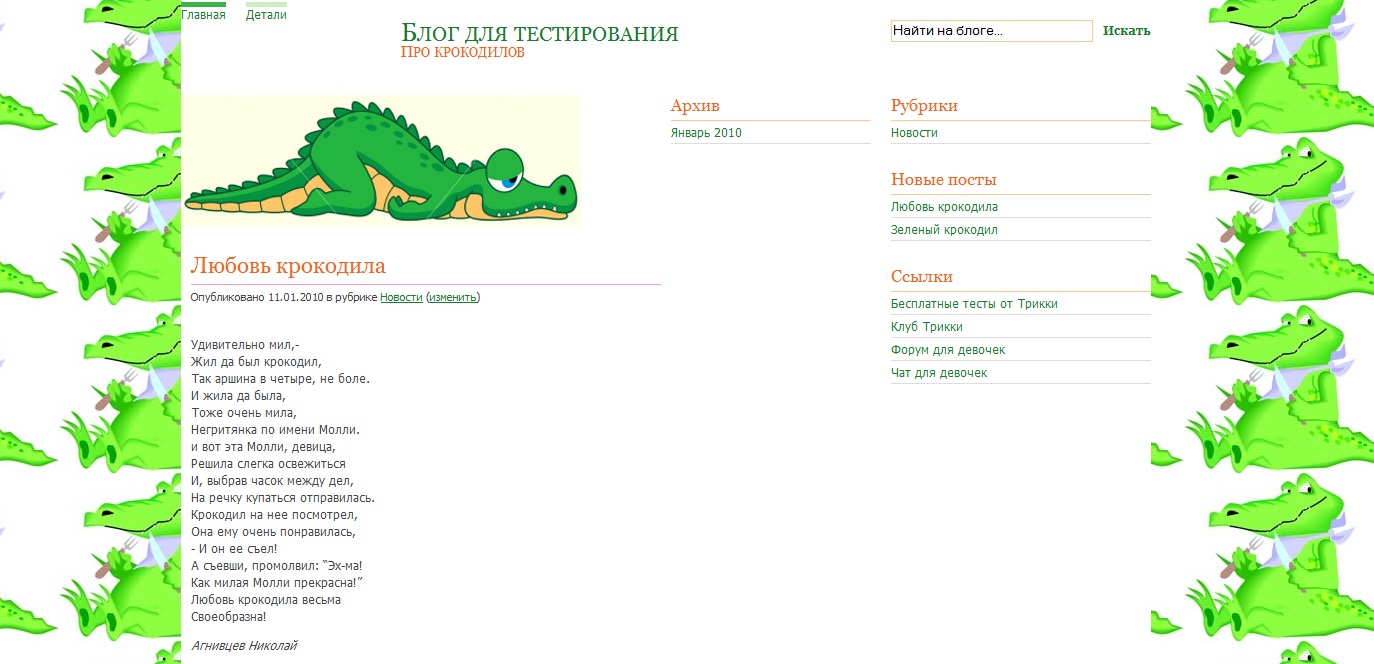The height and width of the screenshot is (664, 1374).
Task: Click the blog title Блог для тестирования
Action: (539, 34)
